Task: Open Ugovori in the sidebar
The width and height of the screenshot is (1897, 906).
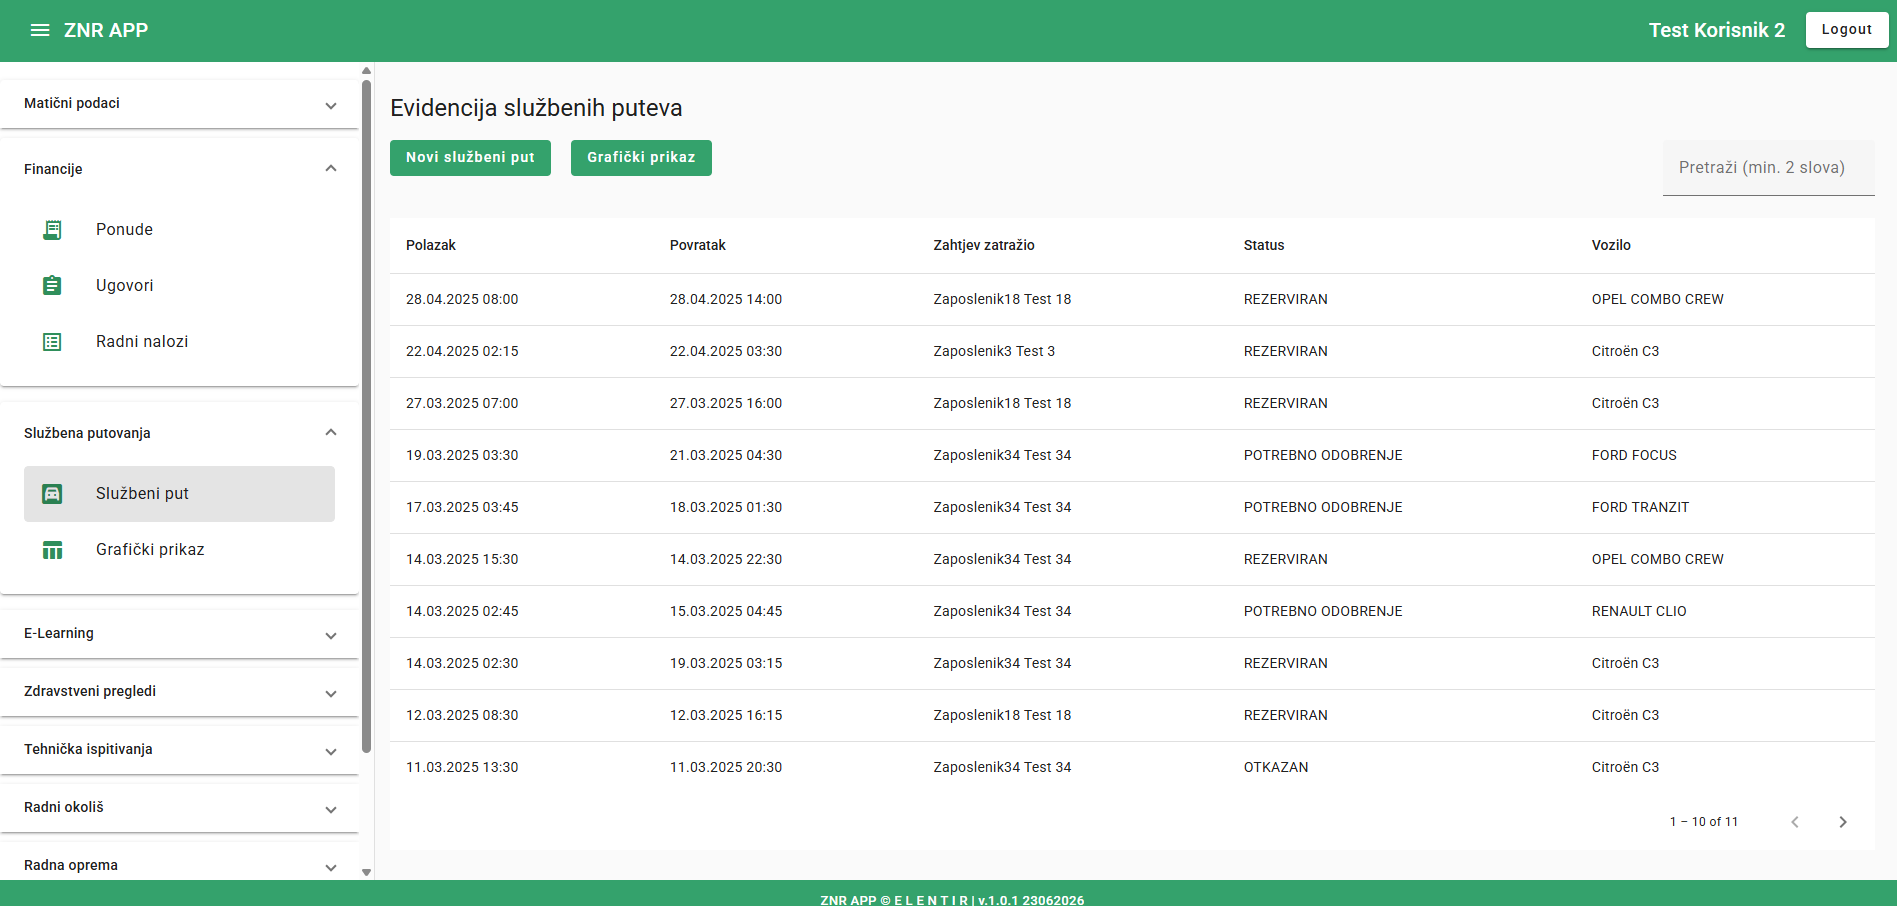Action: (x=179, y=286)
